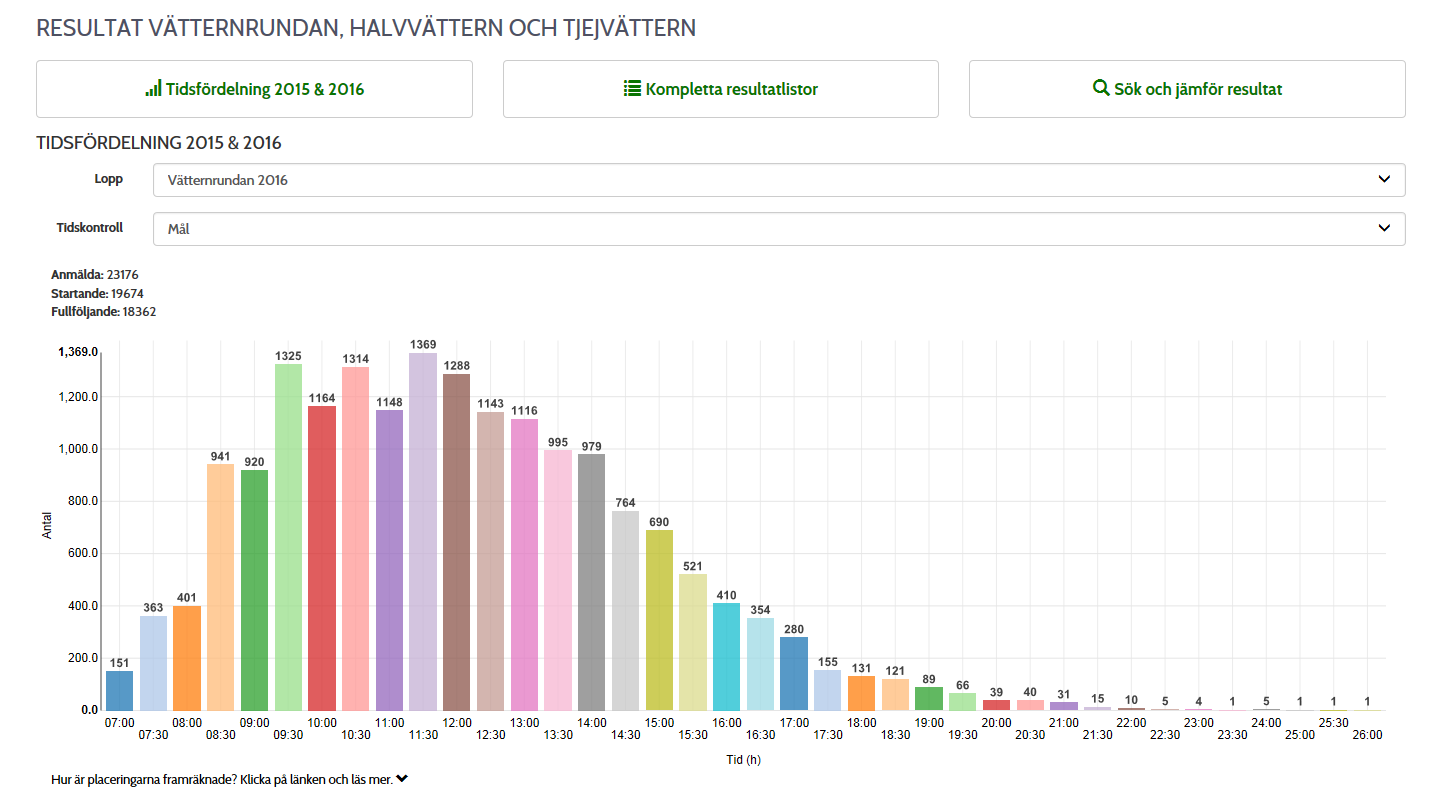Click the light cyan 16:30 bar with 354

pos(760,665)
